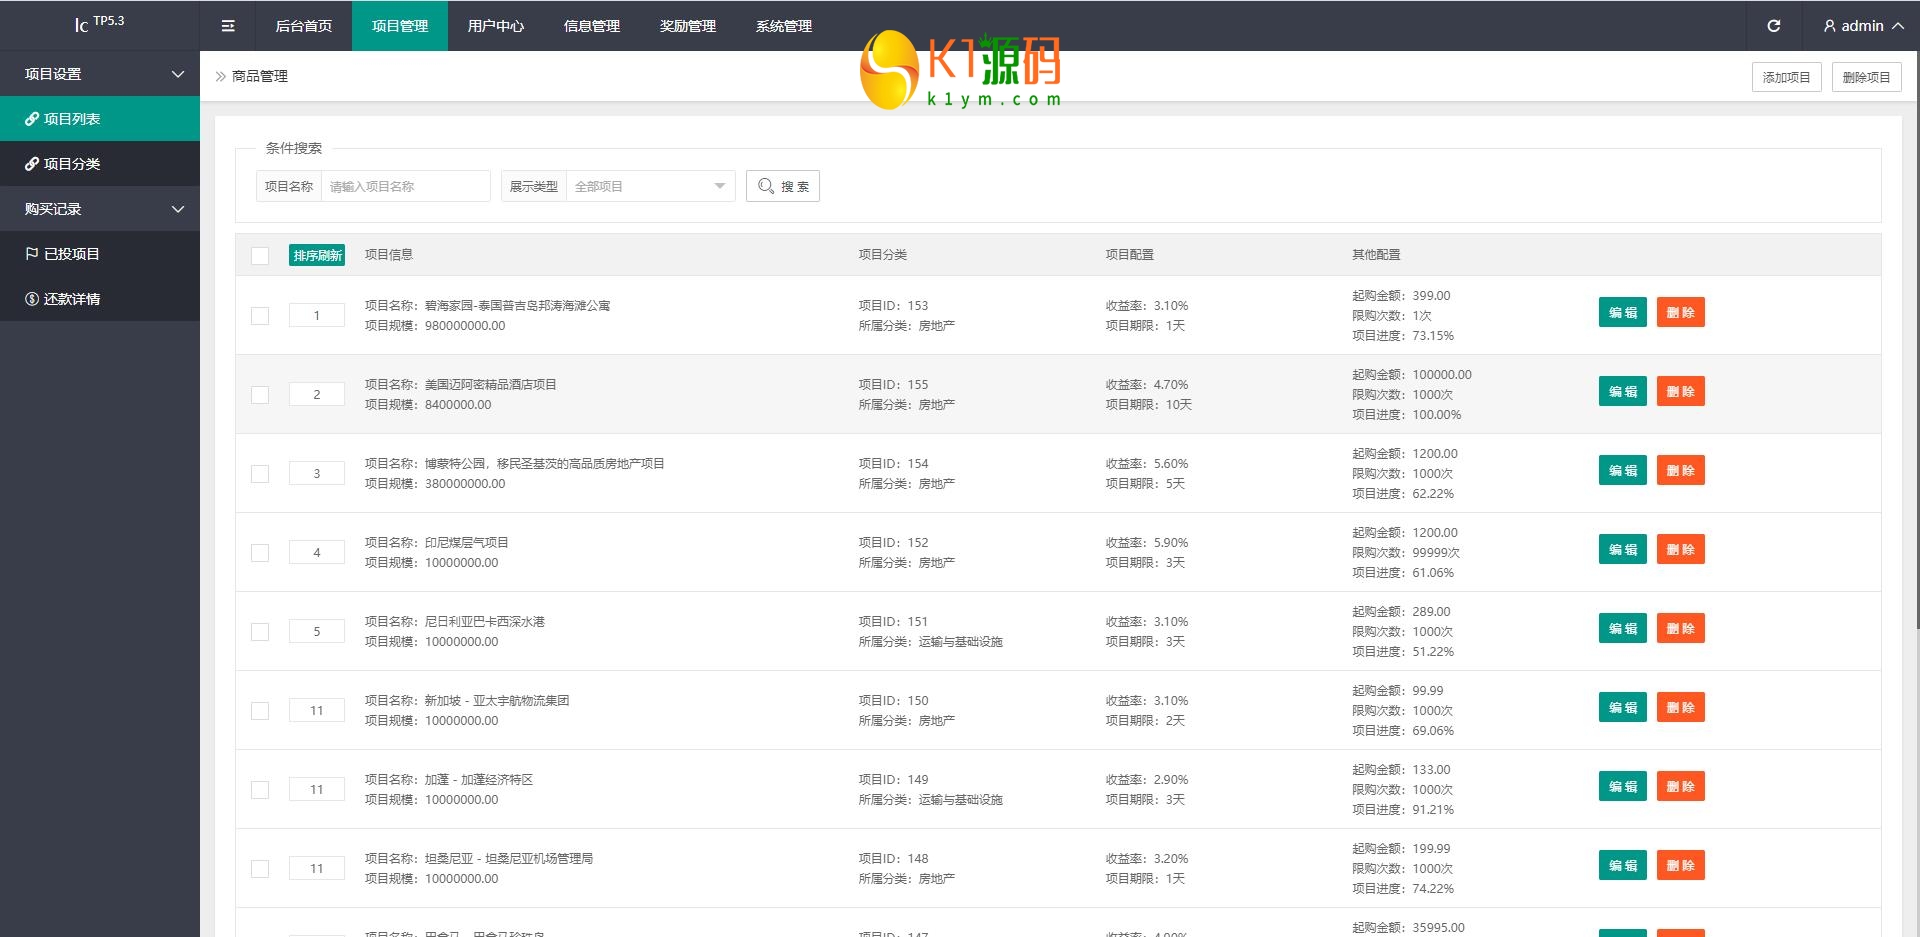Click the refresh icon in top bar
Screen dimensions: 1920x937
coord(1773,26)
